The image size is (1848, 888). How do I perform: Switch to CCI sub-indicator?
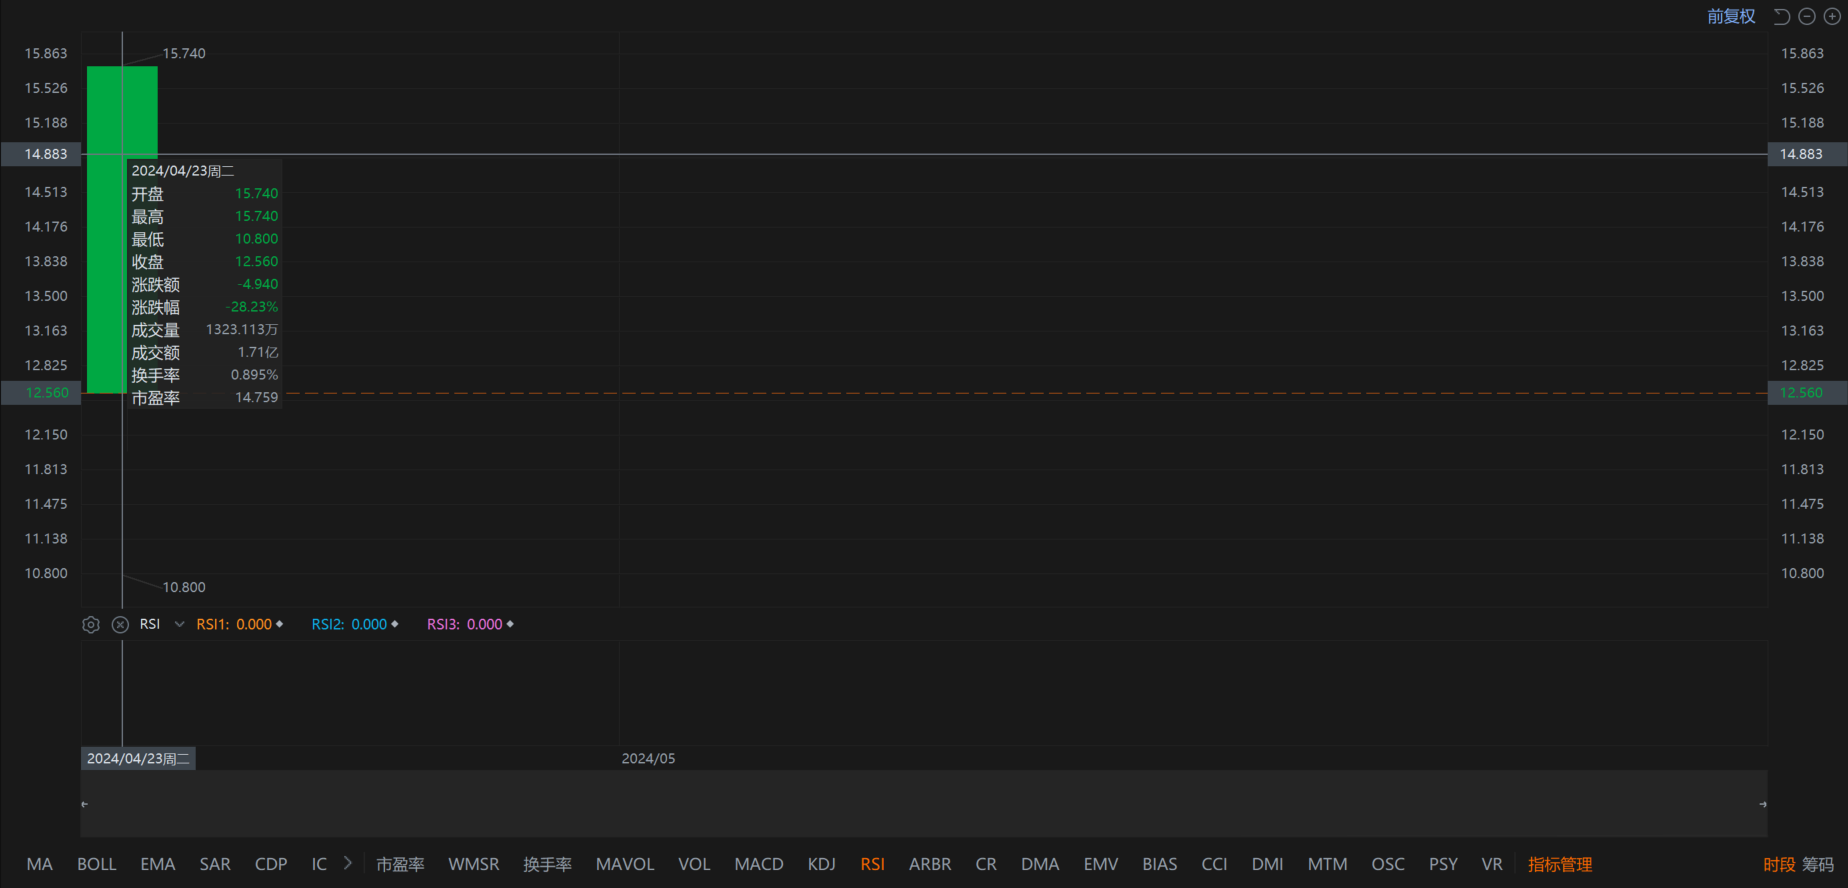click(1214, 864)
